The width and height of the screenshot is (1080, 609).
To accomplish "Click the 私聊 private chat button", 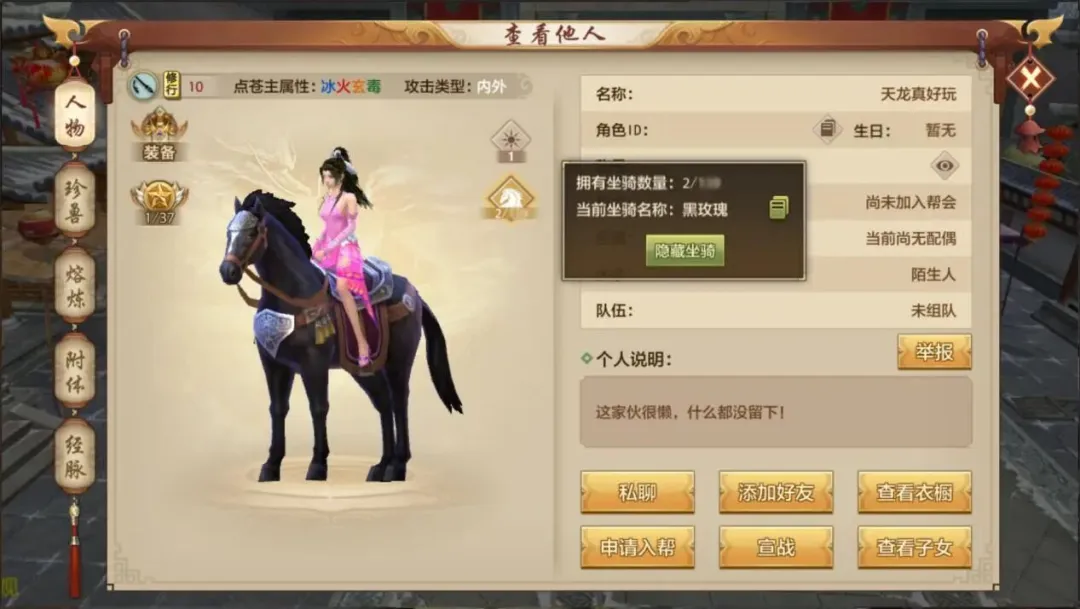I will 637,492.
